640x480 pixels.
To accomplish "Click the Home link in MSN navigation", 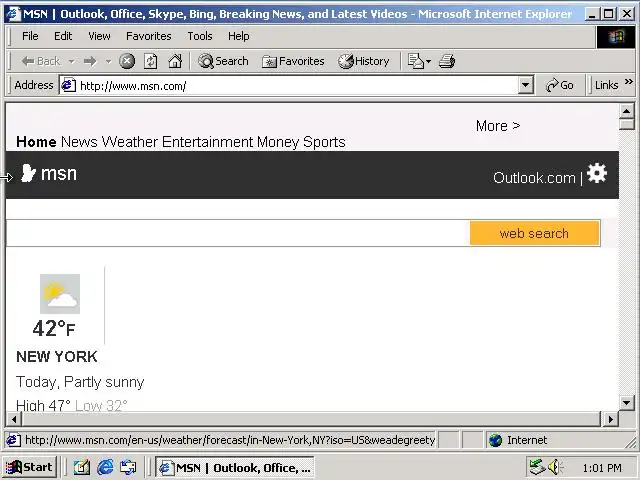I will click(x=36, y=142).
